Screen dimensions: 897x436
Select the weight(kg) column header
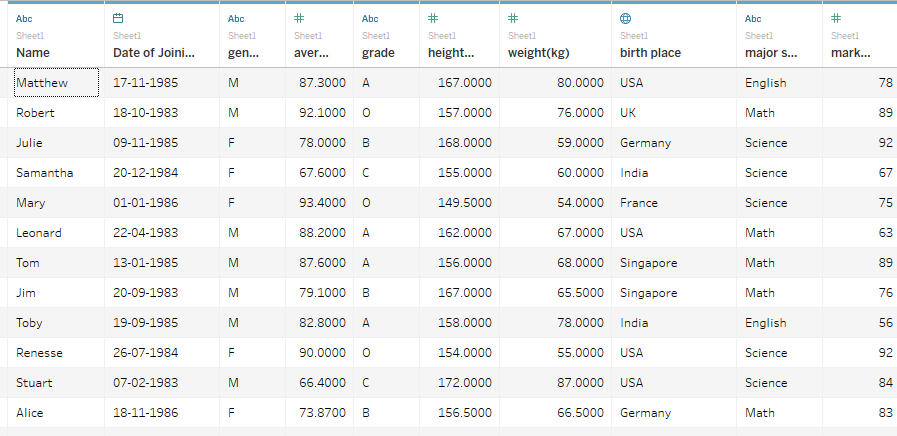(x=540, y=52)
